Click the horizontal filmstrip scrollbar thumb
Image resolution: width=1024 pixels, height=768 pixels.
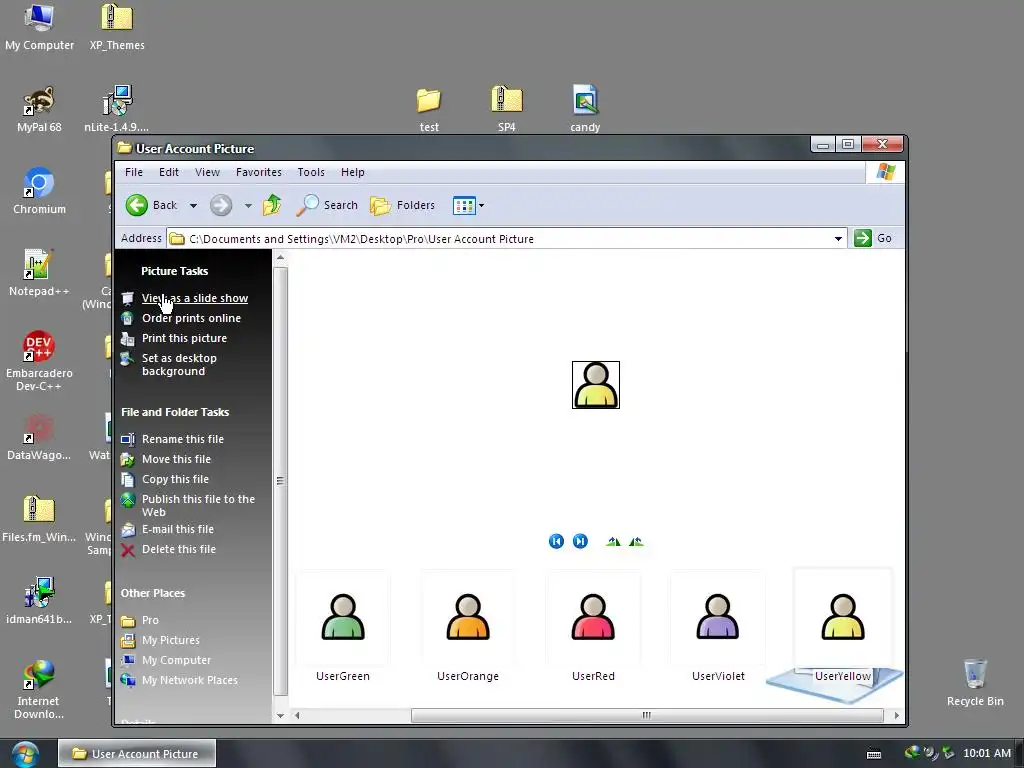pos(647,716)
